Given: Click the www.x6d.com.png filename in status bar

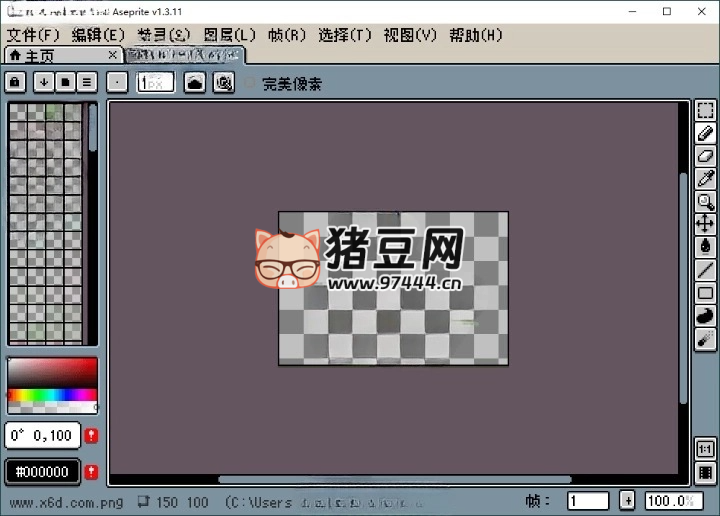Looking at the screenshot, I should pyautogui.click(x=66, y=502).
